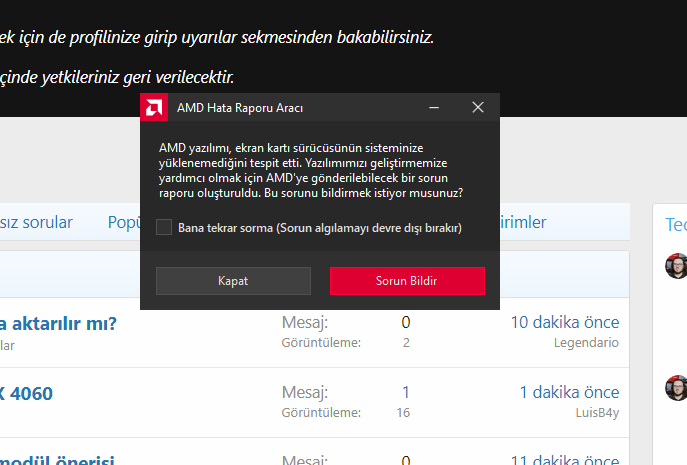Open thread titled 'a aktarılır mı?'
Screen dimensions: 687x465
pyautogui.click(x=58, y=324)
